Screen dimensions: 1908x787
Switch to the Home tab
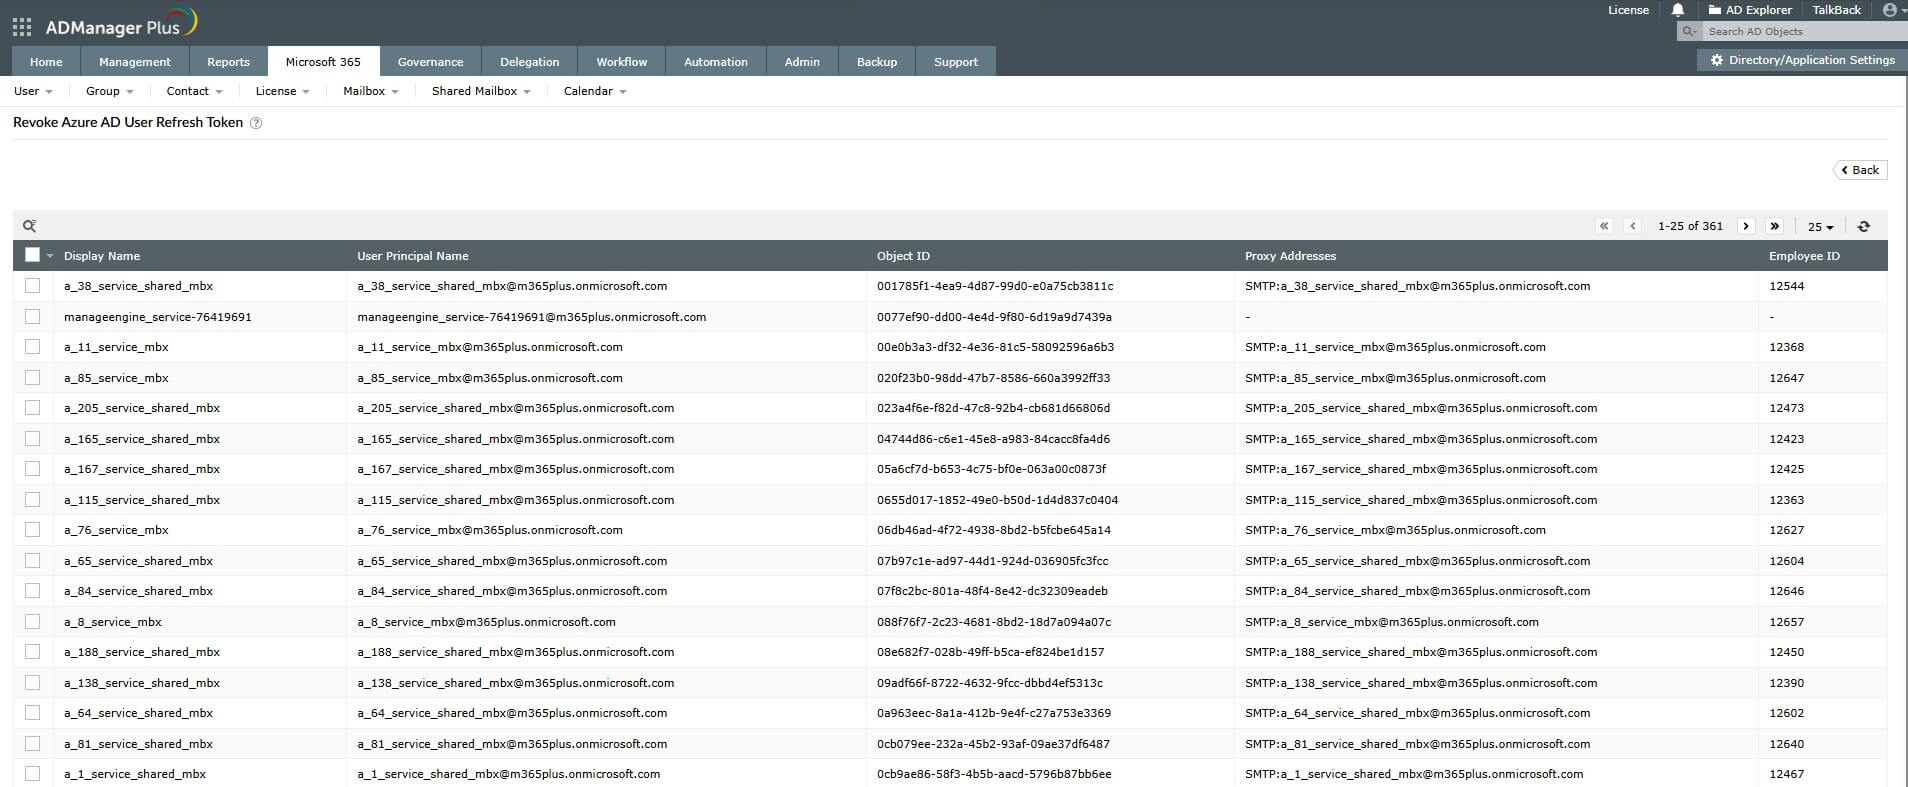pos(46,62)
